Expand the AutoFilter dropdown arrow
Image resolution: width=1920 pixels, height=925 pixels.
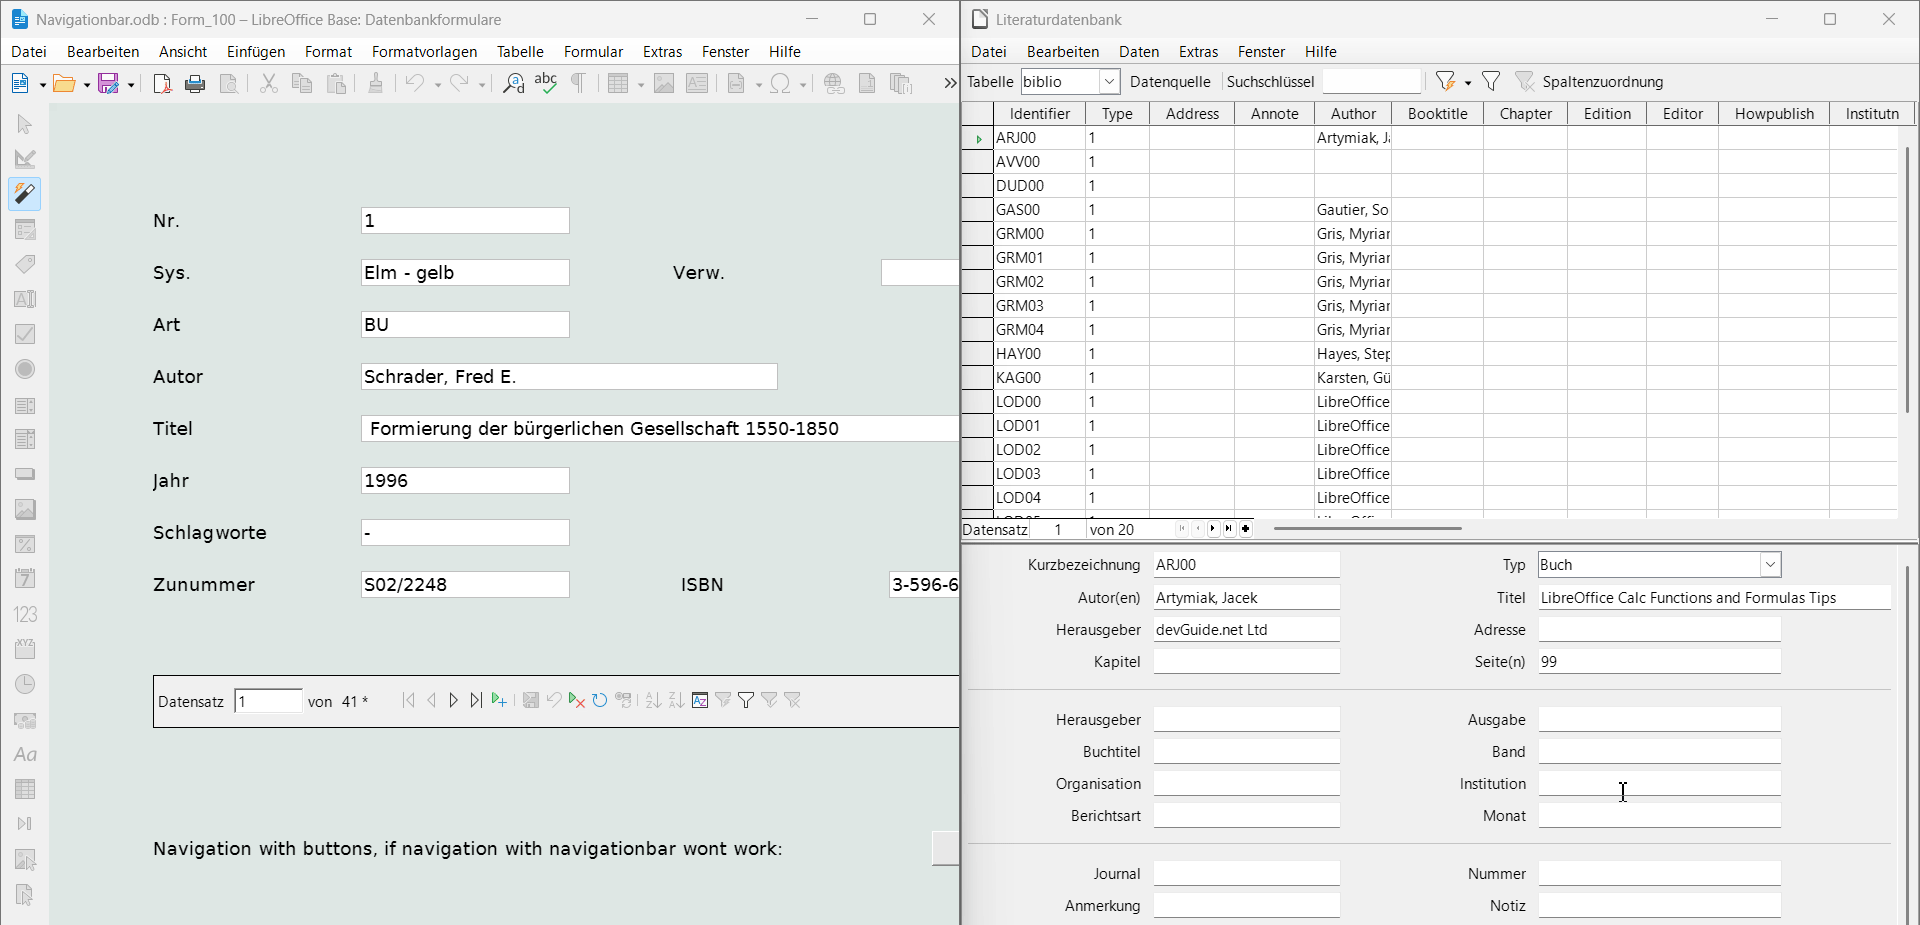(1468, 83)
